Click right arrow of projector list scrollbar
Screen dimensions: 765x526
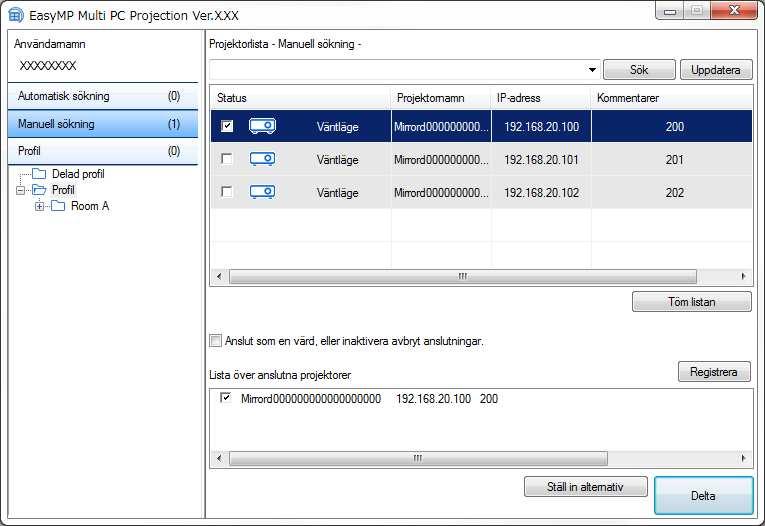pos(743,276)
